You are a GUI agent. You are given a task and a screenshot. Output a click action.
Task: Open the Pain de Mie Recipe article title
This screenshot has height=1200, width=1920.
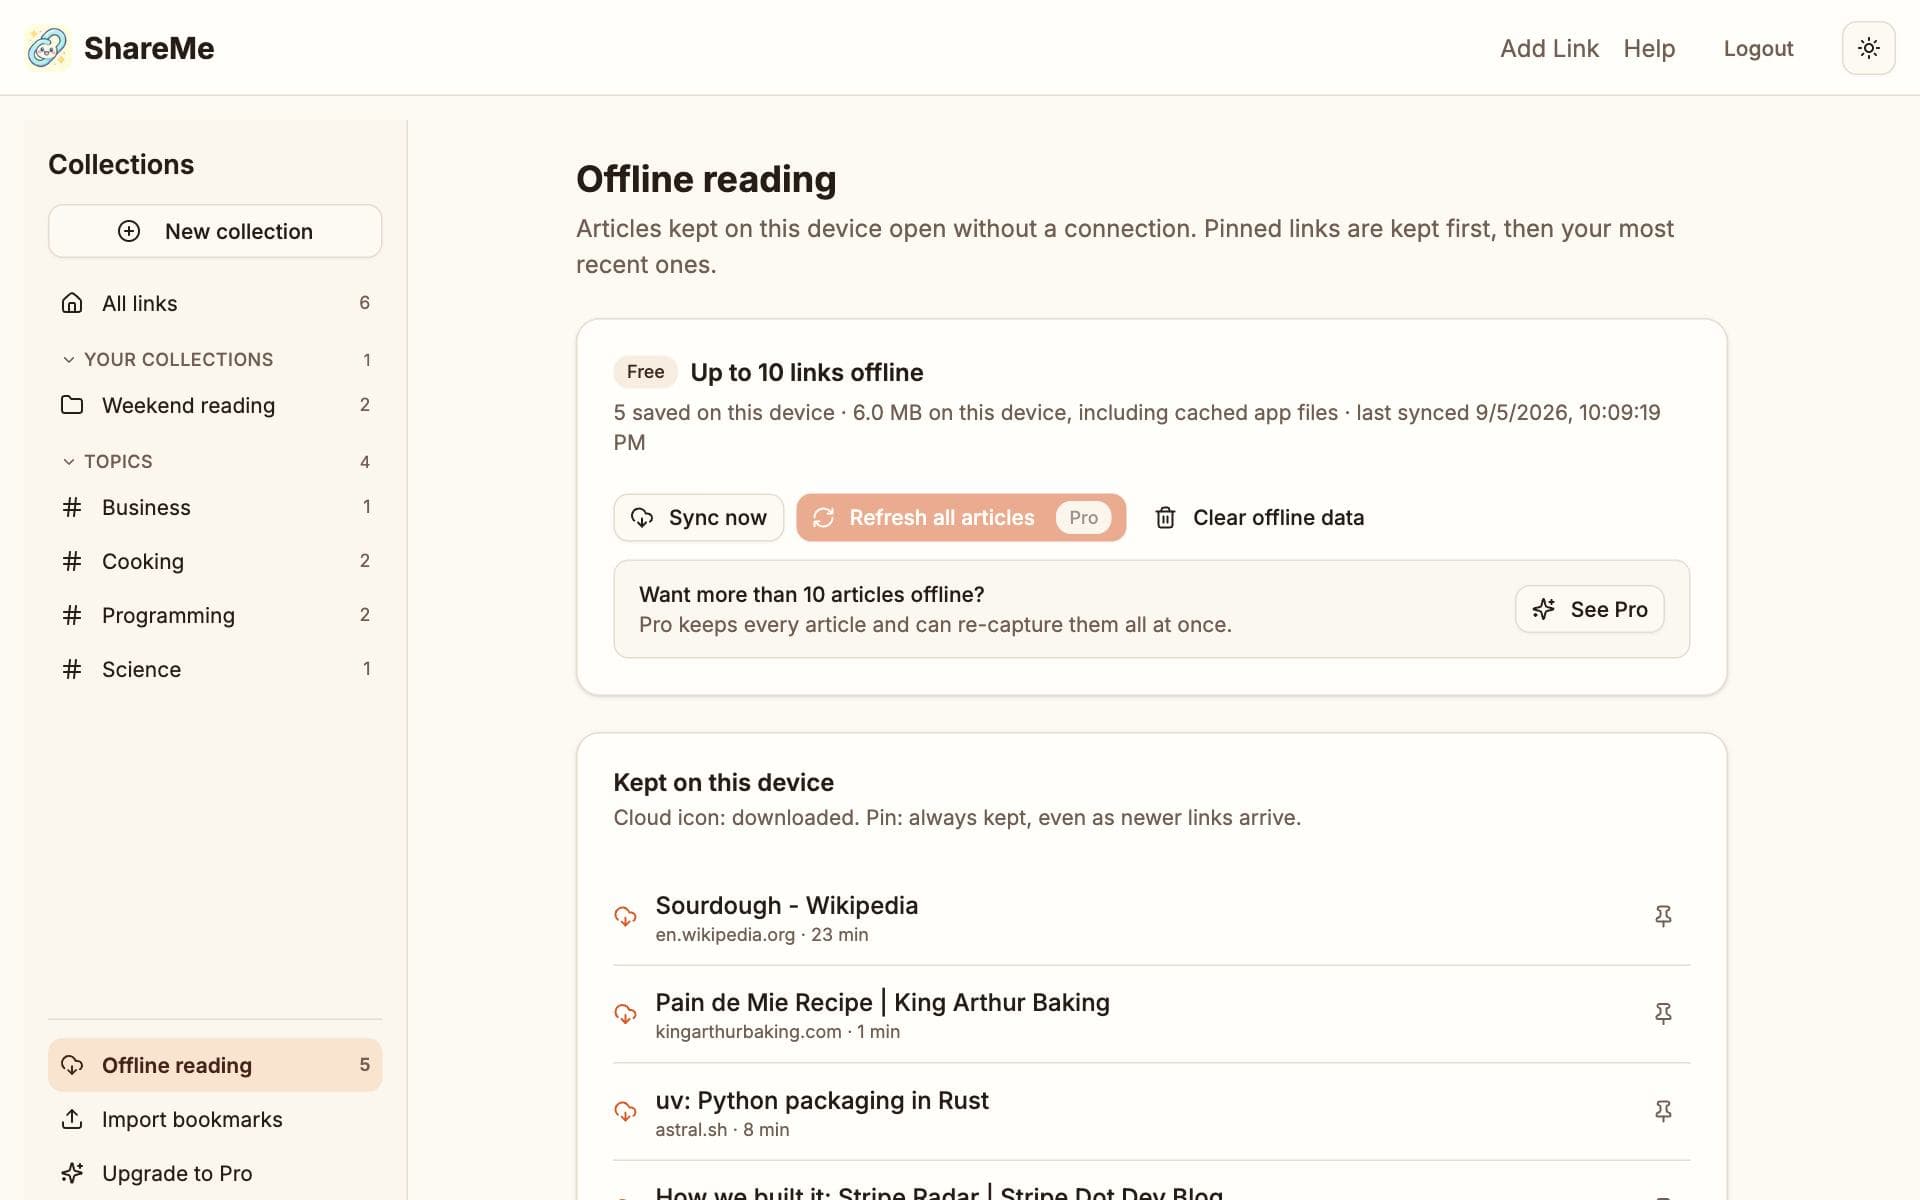point(882,1002)
